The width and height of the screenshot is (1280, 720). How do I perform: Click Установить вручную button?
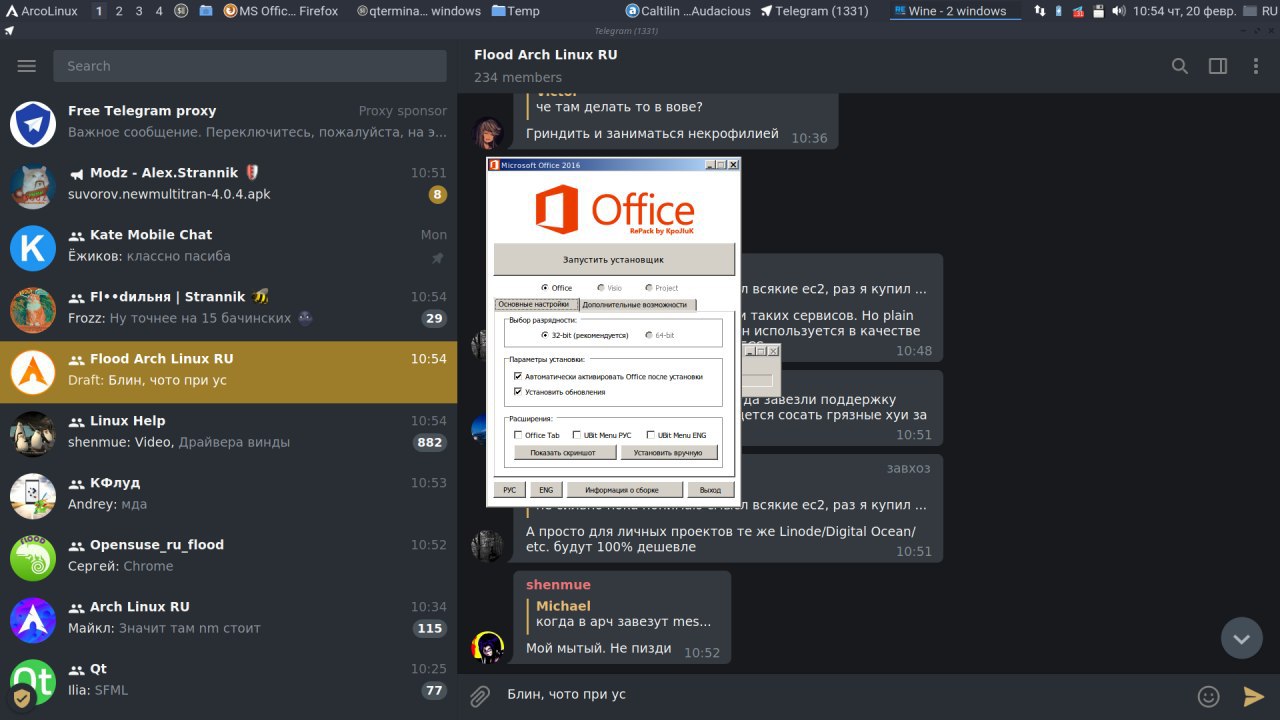point(668,453)
